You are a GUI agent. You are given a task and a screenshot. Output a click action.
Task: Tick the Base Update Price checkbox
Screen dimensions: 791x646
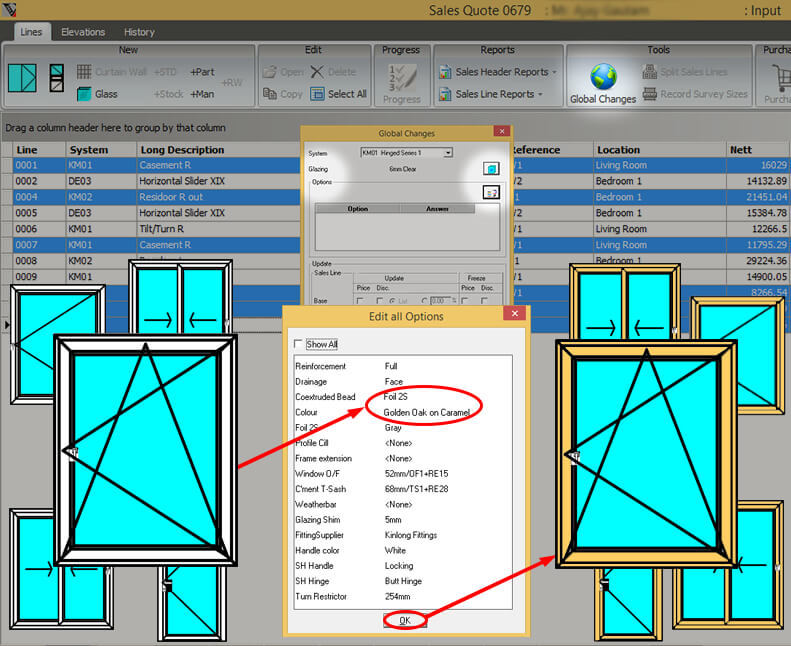[x=361, y=300]
